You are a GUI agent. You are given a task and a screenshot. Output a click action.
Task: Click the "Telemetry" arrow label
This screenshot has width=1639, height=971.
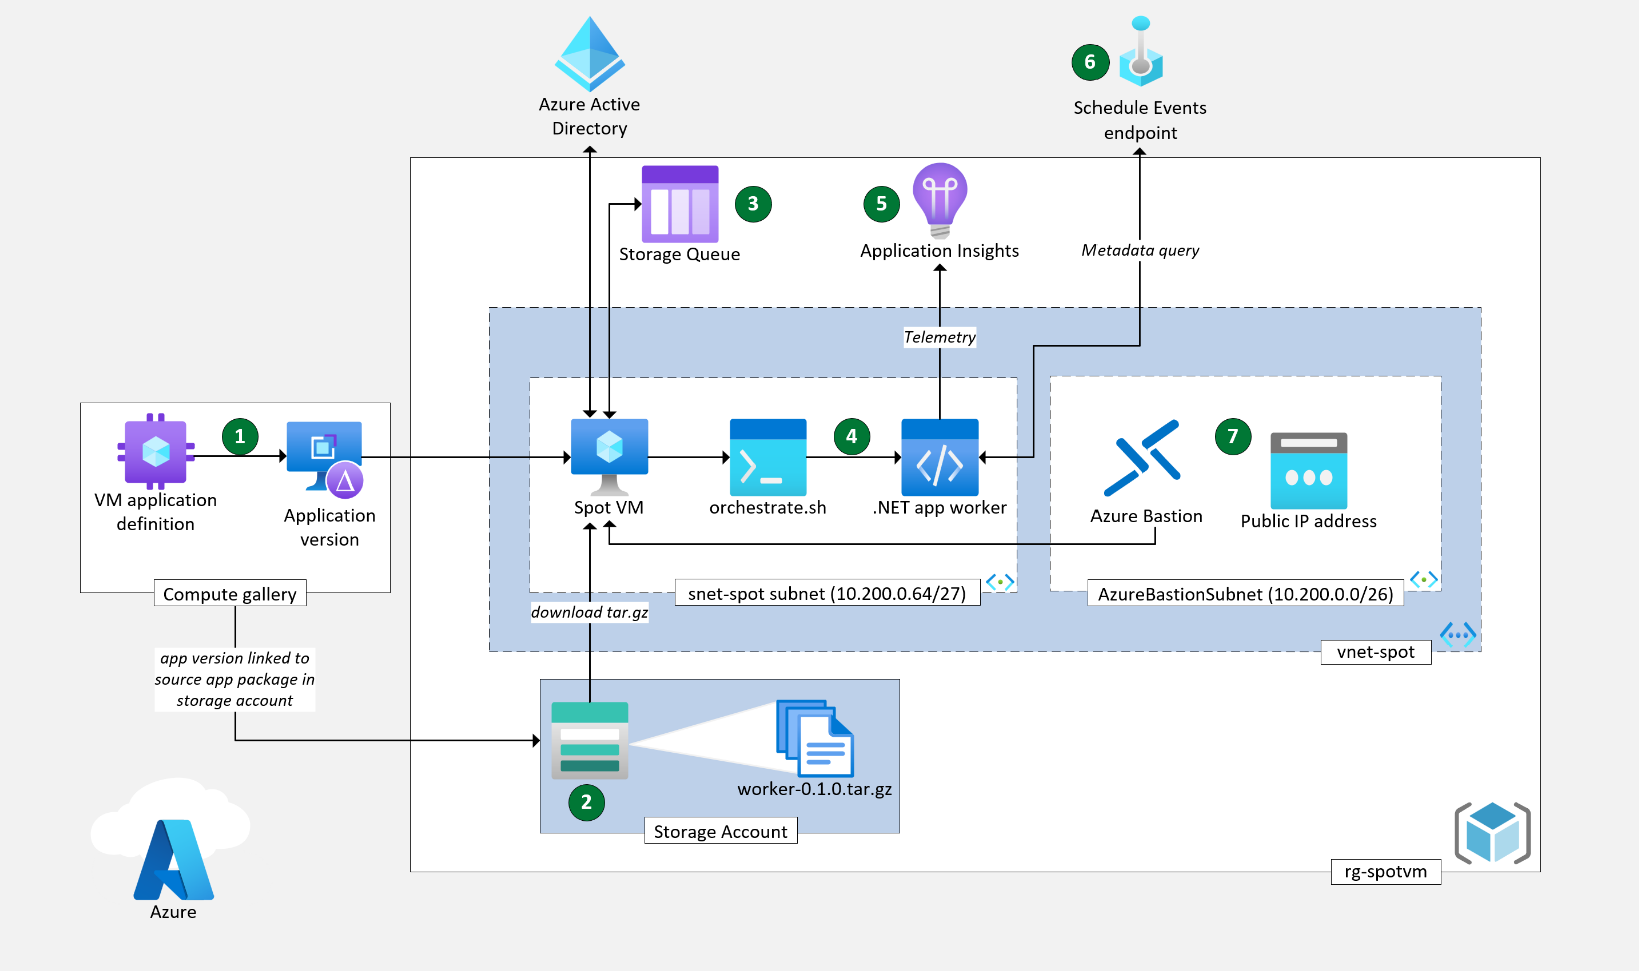[940, 337]
